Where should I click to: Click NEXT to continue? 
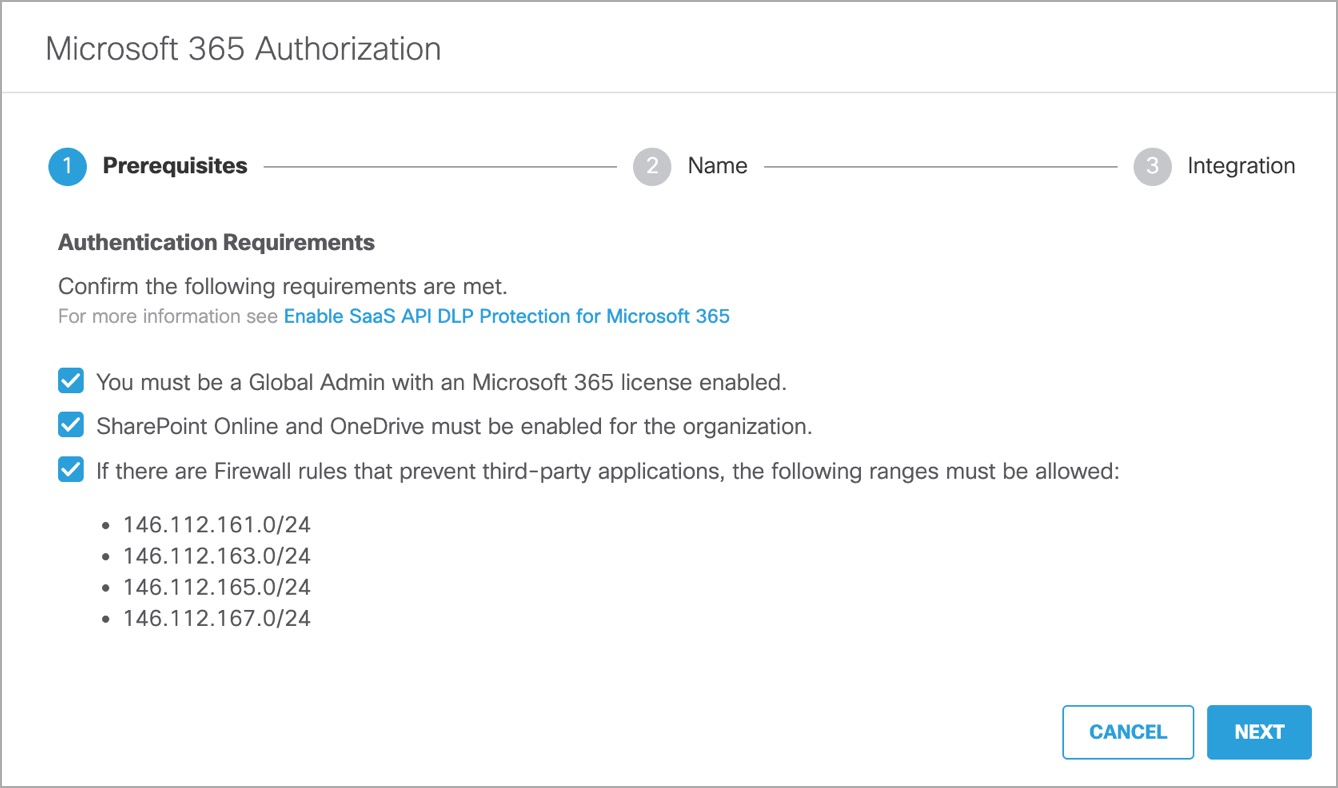pos(1258,732)
